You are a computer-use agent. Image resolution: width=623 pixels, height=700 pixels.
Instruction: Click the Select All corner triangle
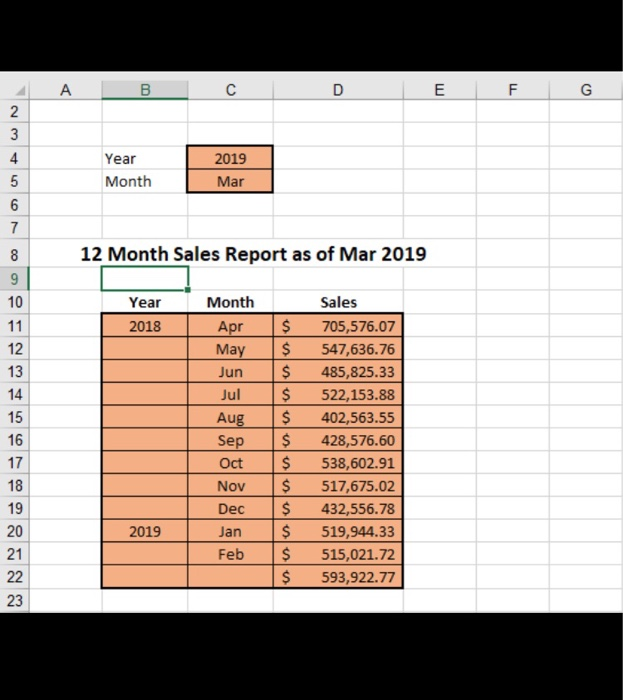tap(20, 91)
